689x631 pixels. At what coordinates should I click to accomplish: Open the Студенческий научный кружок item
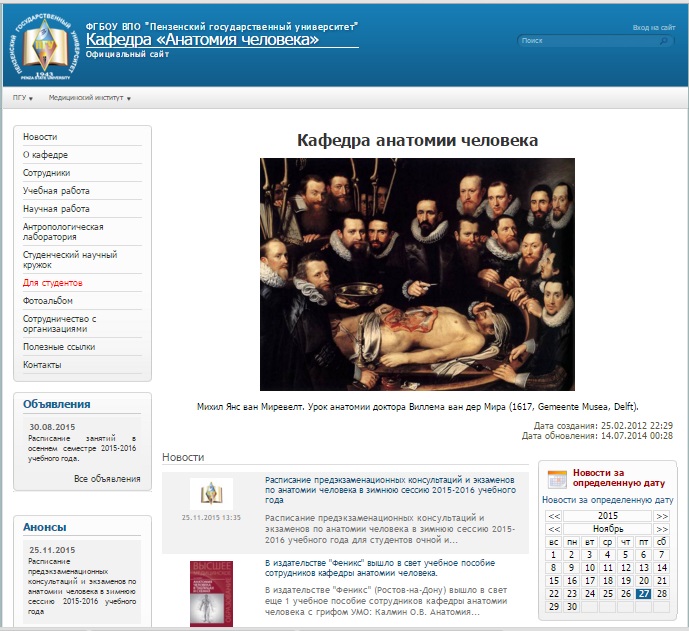coord(70,260)
